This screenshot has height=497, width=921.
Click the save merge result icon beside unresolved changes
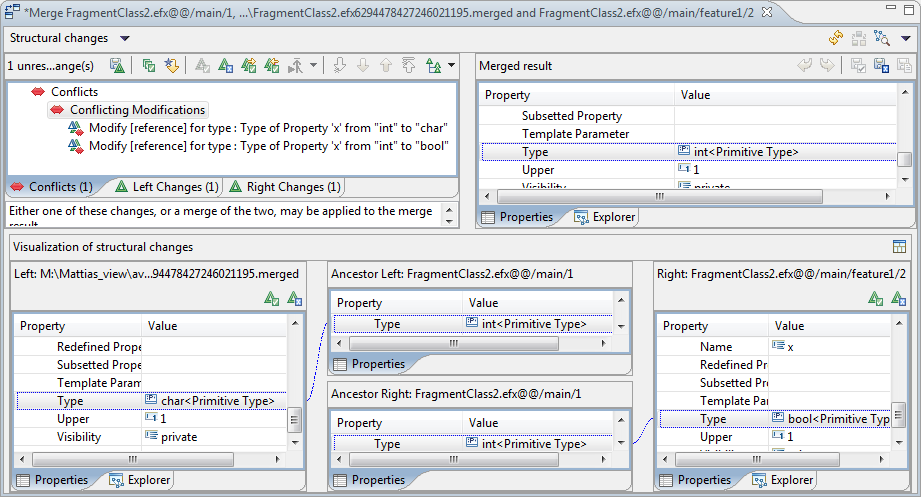pyautogui.click(x=117, y=65)
